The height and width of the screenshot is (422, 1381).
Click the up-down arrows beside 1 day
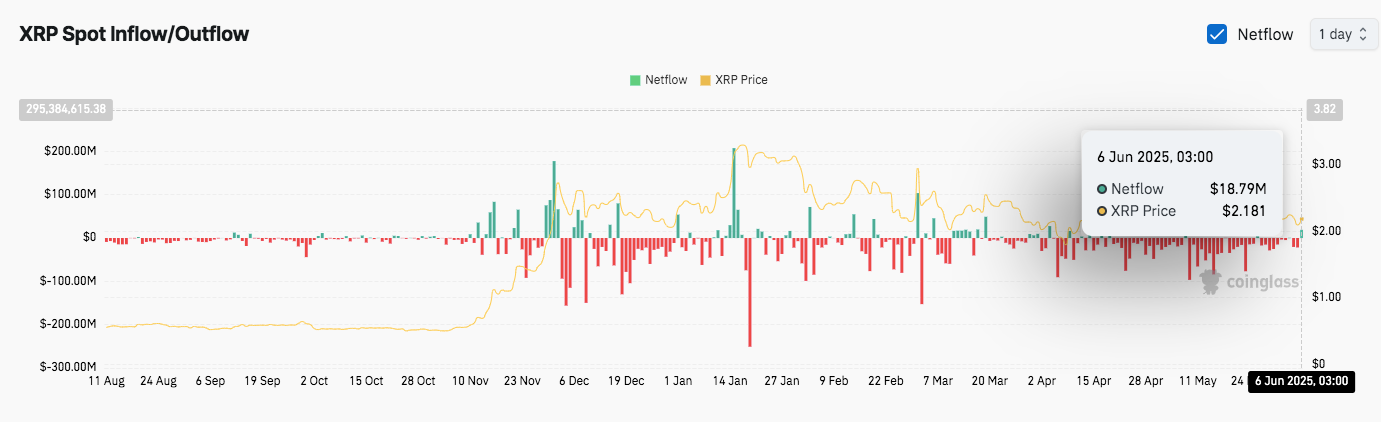(x=1362, y=34)
